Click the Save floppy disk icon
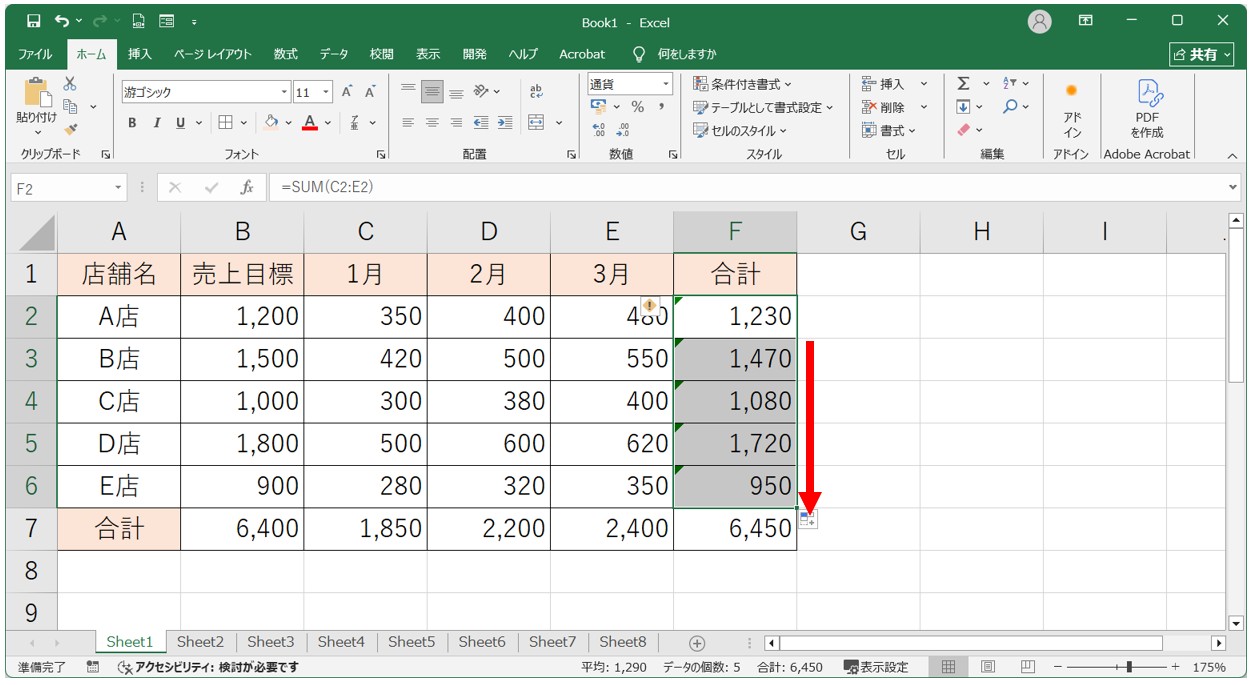Screen dimensions: 1253x685 (x=33, y=21)
